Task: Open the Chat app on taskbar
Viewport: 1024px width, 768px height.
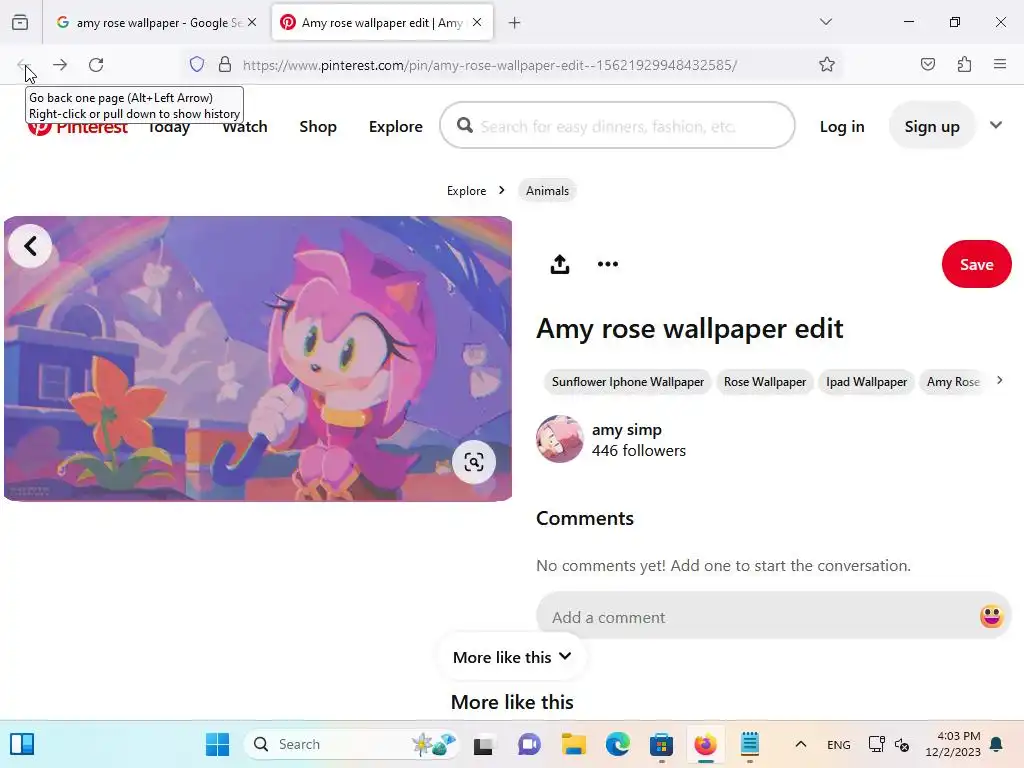Action: coord(528,744)
